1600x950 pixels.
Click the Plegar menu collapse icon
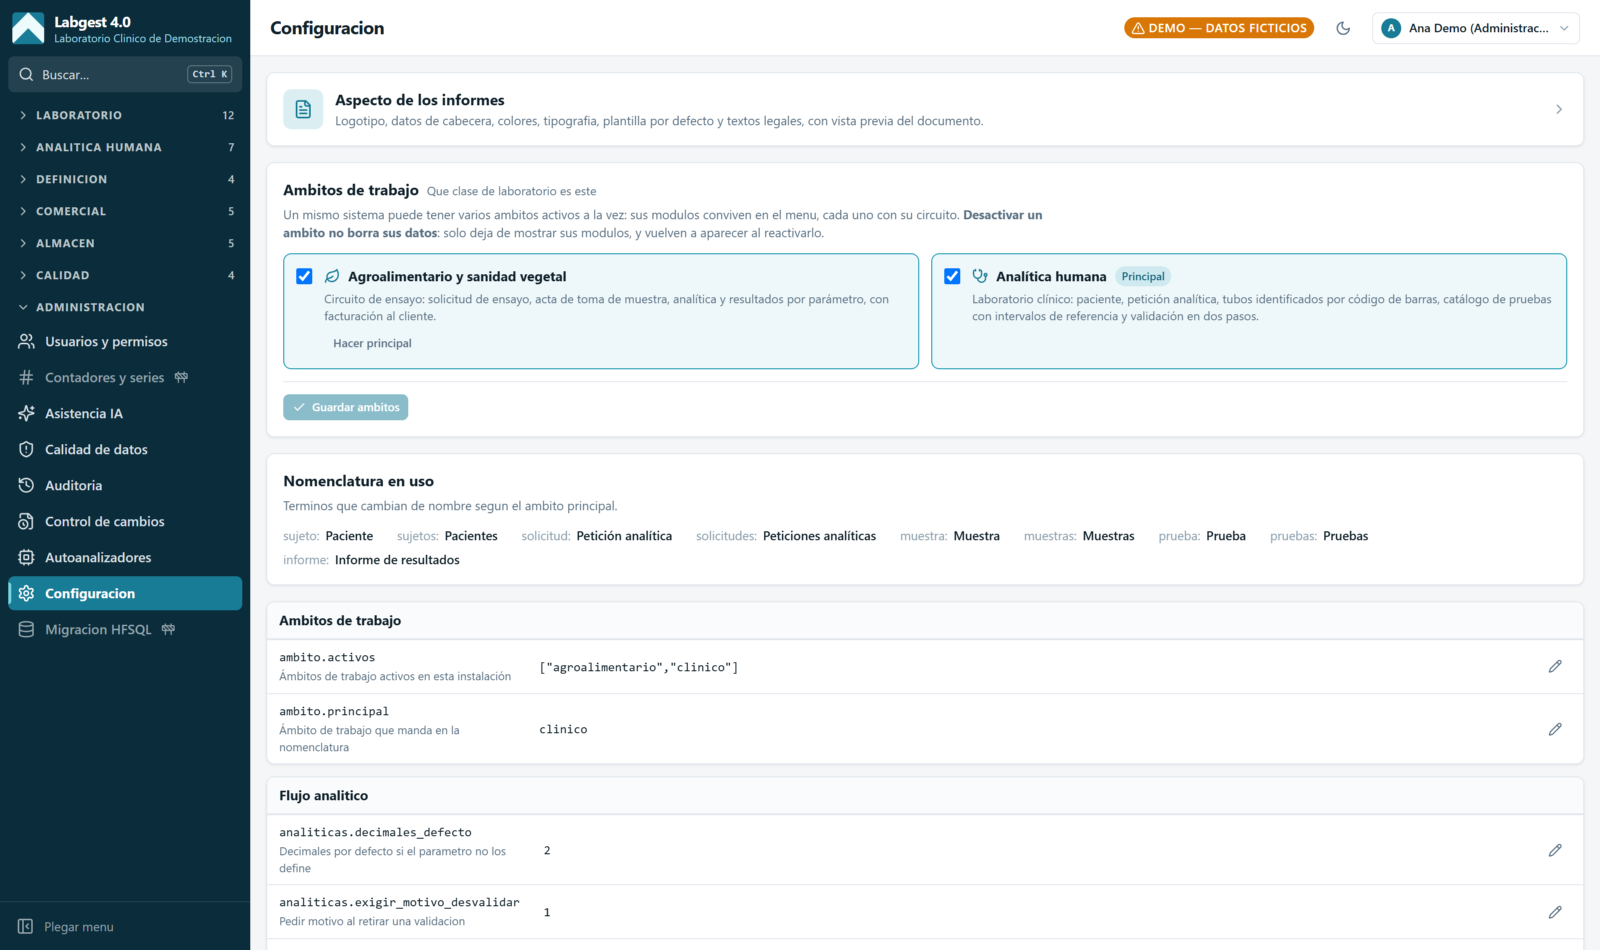pyautogui.click(x=26, y=927)
